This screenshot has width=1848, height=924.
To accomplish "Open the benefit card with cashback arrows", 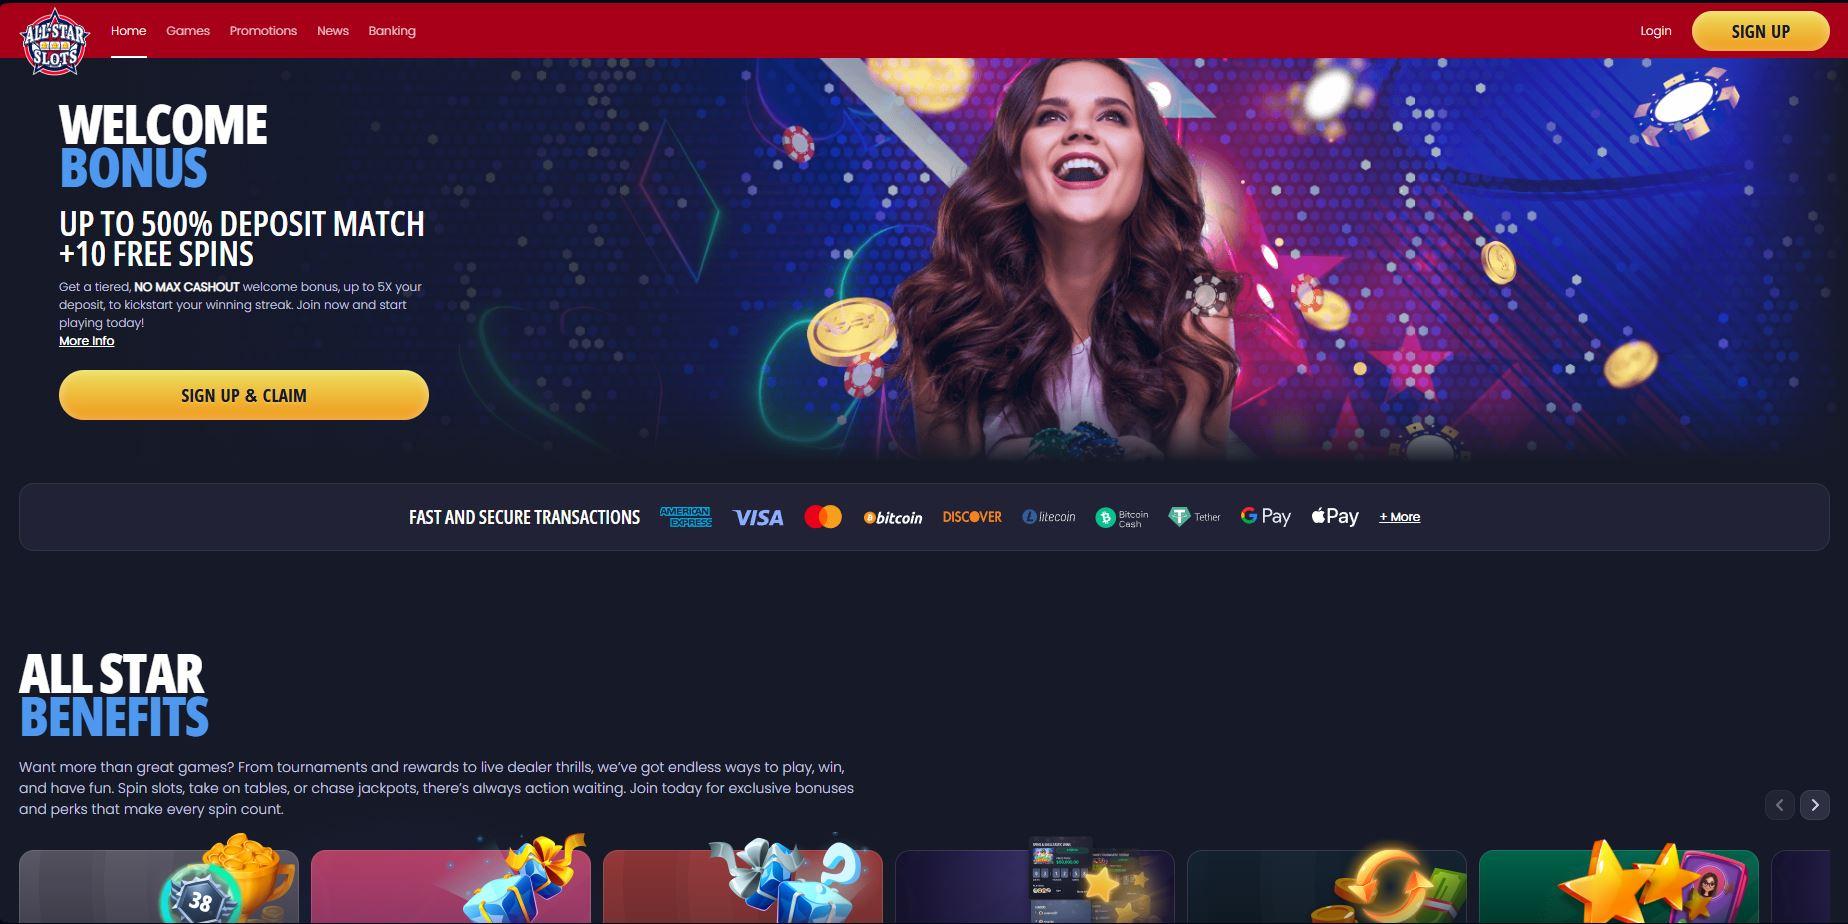I will 1327,885.
